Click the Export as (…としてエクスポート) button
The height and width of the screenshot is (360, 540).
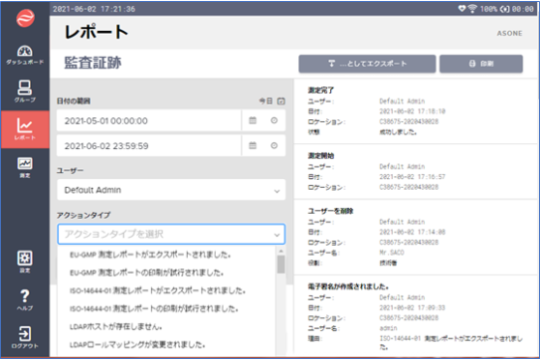pyautogui.click(x=367, y=64)
